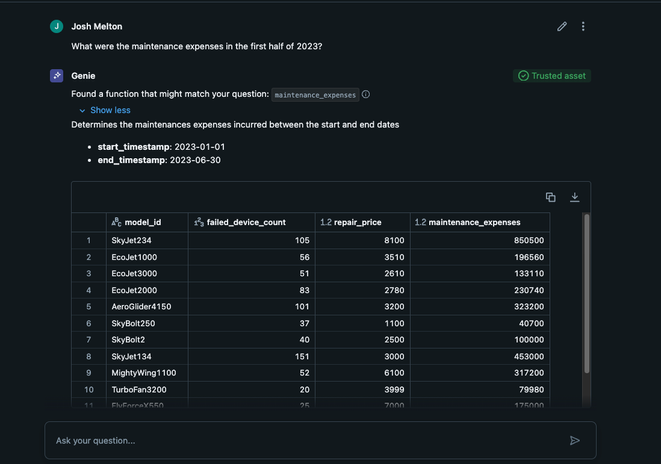
Task: Open the three-dot more options menu
Action: (x=583, y=27)
